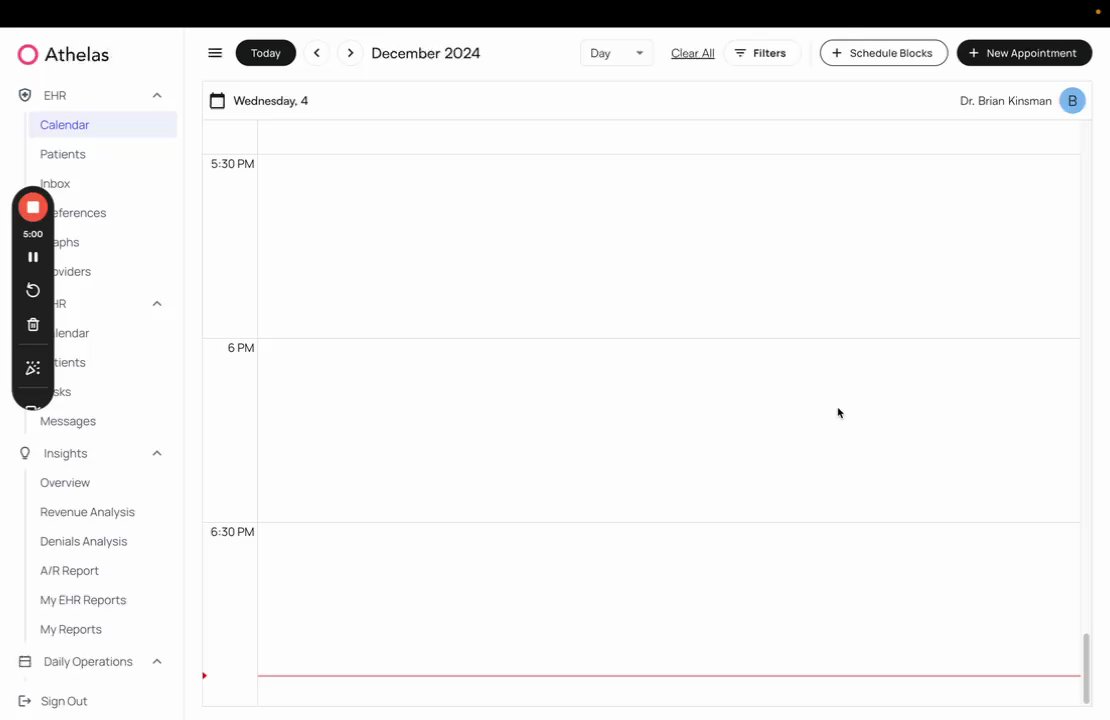Click the Wednesday, 4 date label
Image resolution: width=1110 pixels, height=720 pixels.
tap(270, 101)
